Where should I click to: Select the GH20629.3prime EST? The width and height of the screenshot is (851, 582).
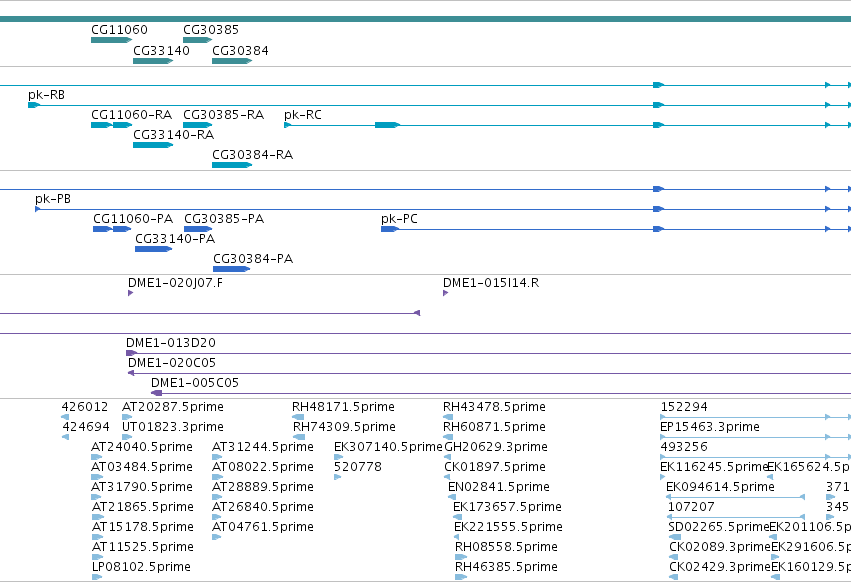496,447
